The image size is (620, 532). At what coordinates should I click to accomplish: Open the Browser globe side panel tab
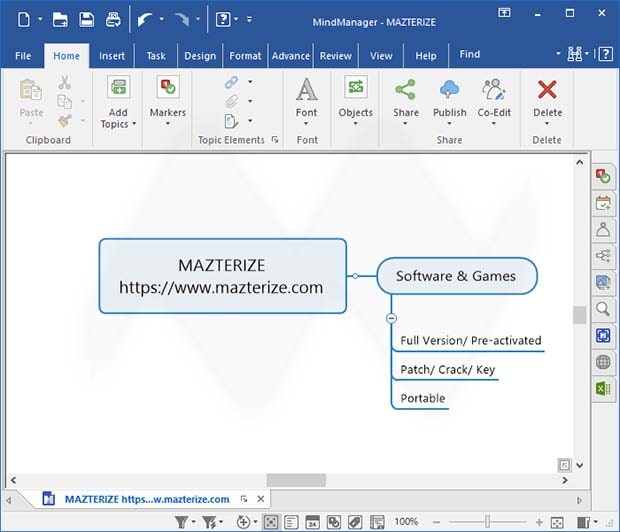pos(603,362)
